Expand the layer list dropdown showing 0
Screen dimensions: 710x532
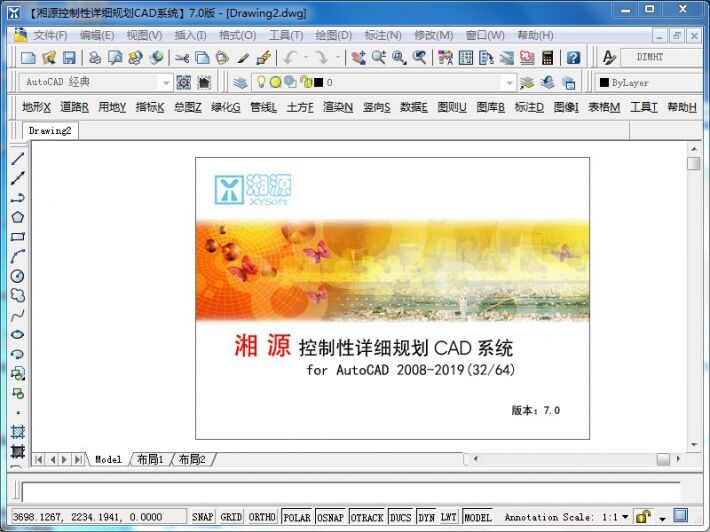coord(509,82)
